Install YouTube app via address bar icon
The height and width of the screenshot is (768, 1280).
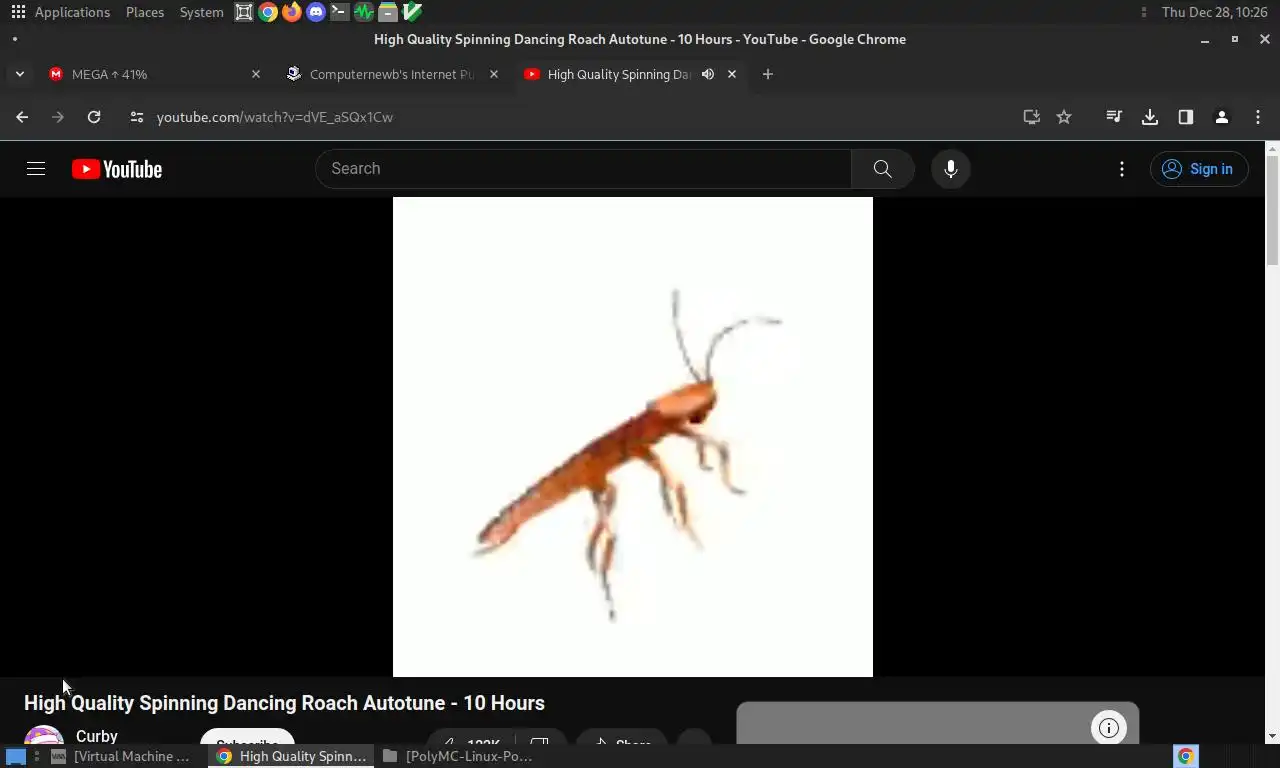coord(1032,117)
